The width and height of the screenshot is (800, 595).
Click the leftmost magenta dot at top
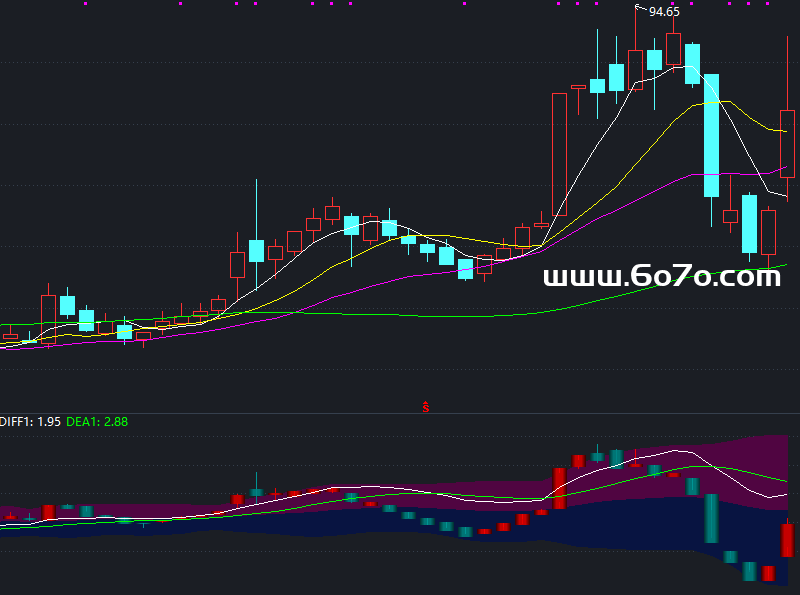tap(85, 4)
